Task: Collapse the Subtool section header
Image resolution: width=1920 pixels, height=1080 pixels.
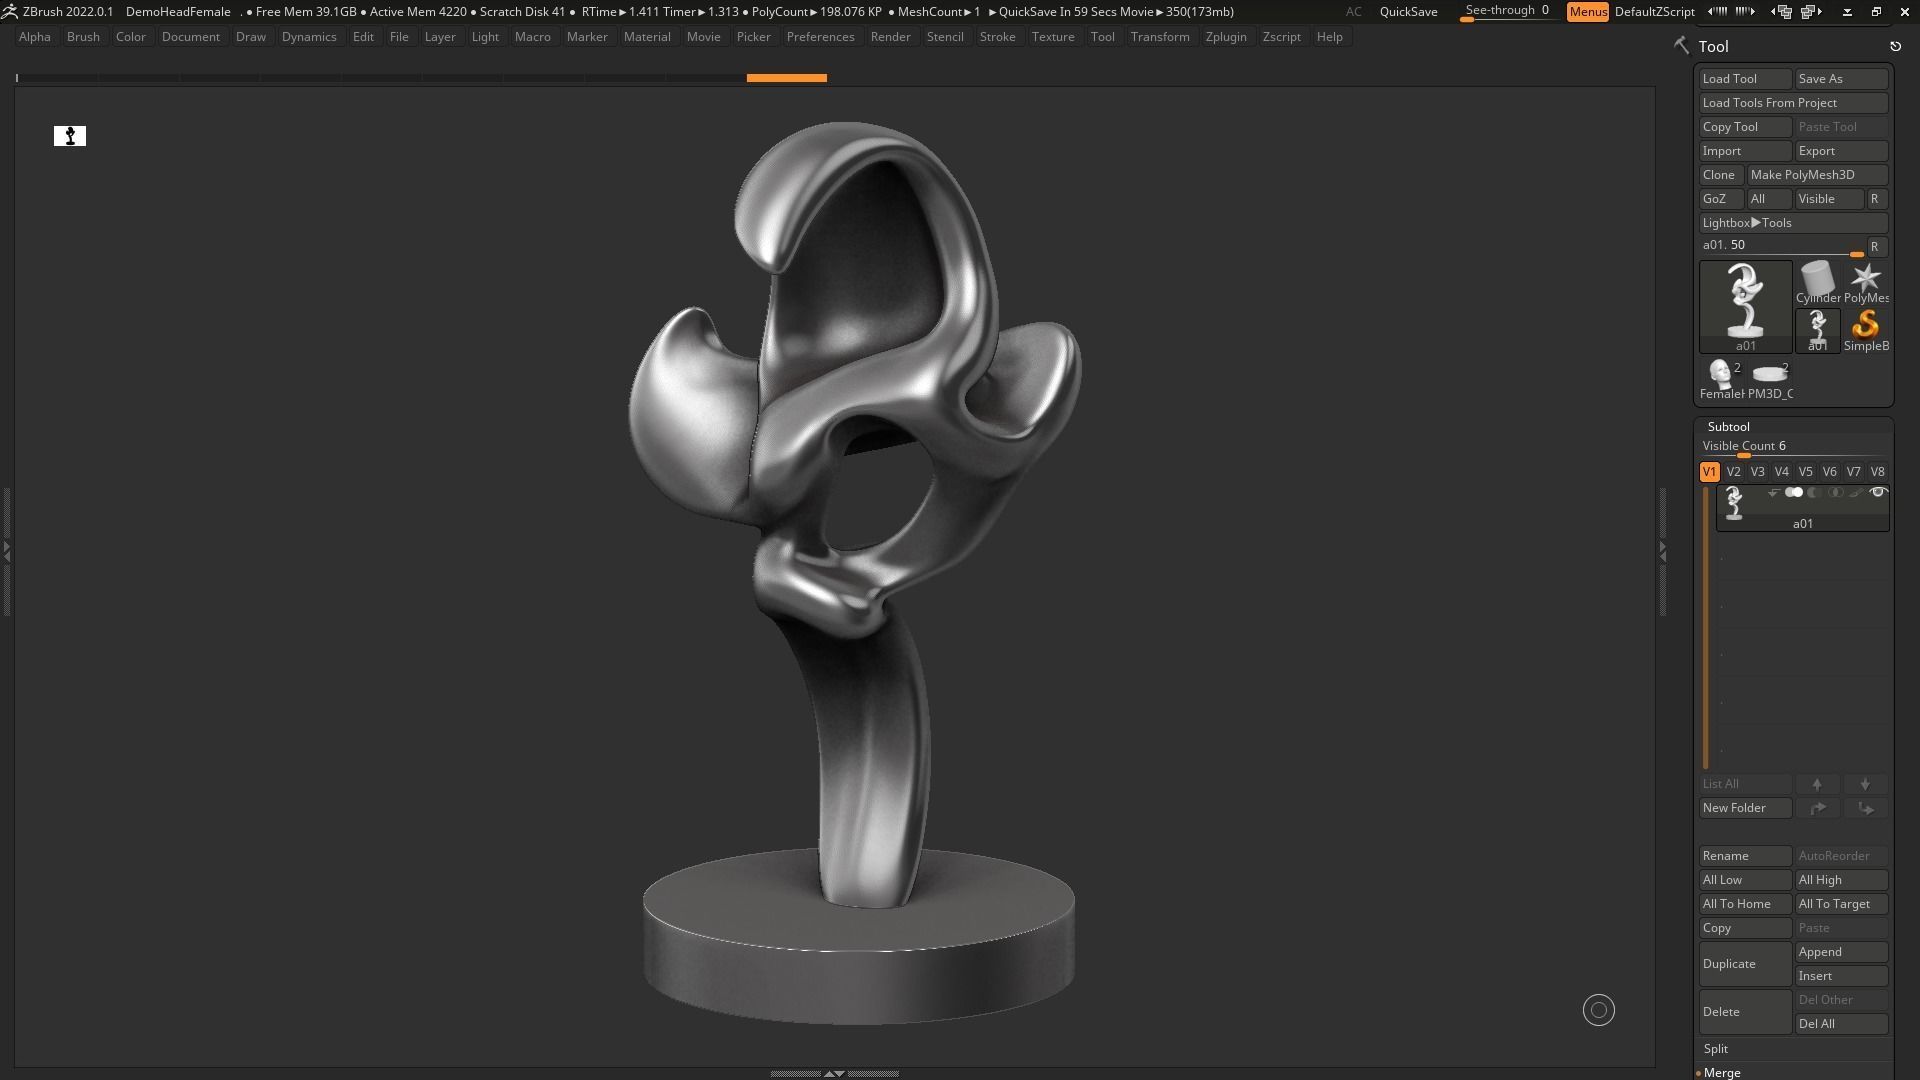Action: coord(1729,427)
